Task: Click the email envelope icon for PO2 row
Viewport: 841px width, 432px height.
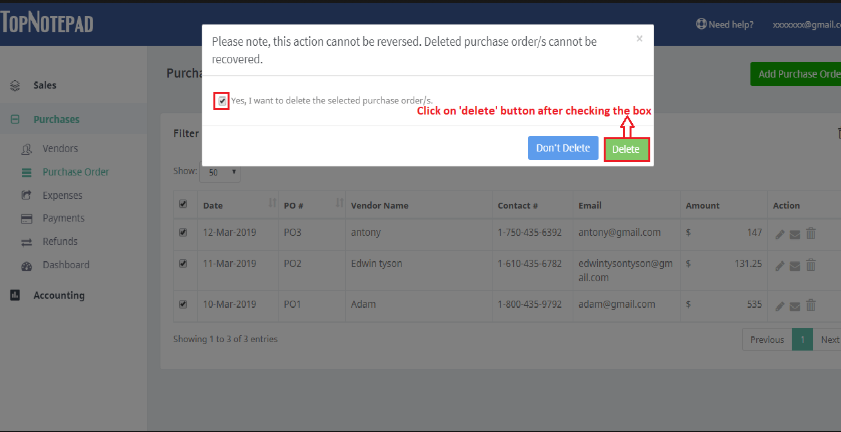Action: pos(795,265)
